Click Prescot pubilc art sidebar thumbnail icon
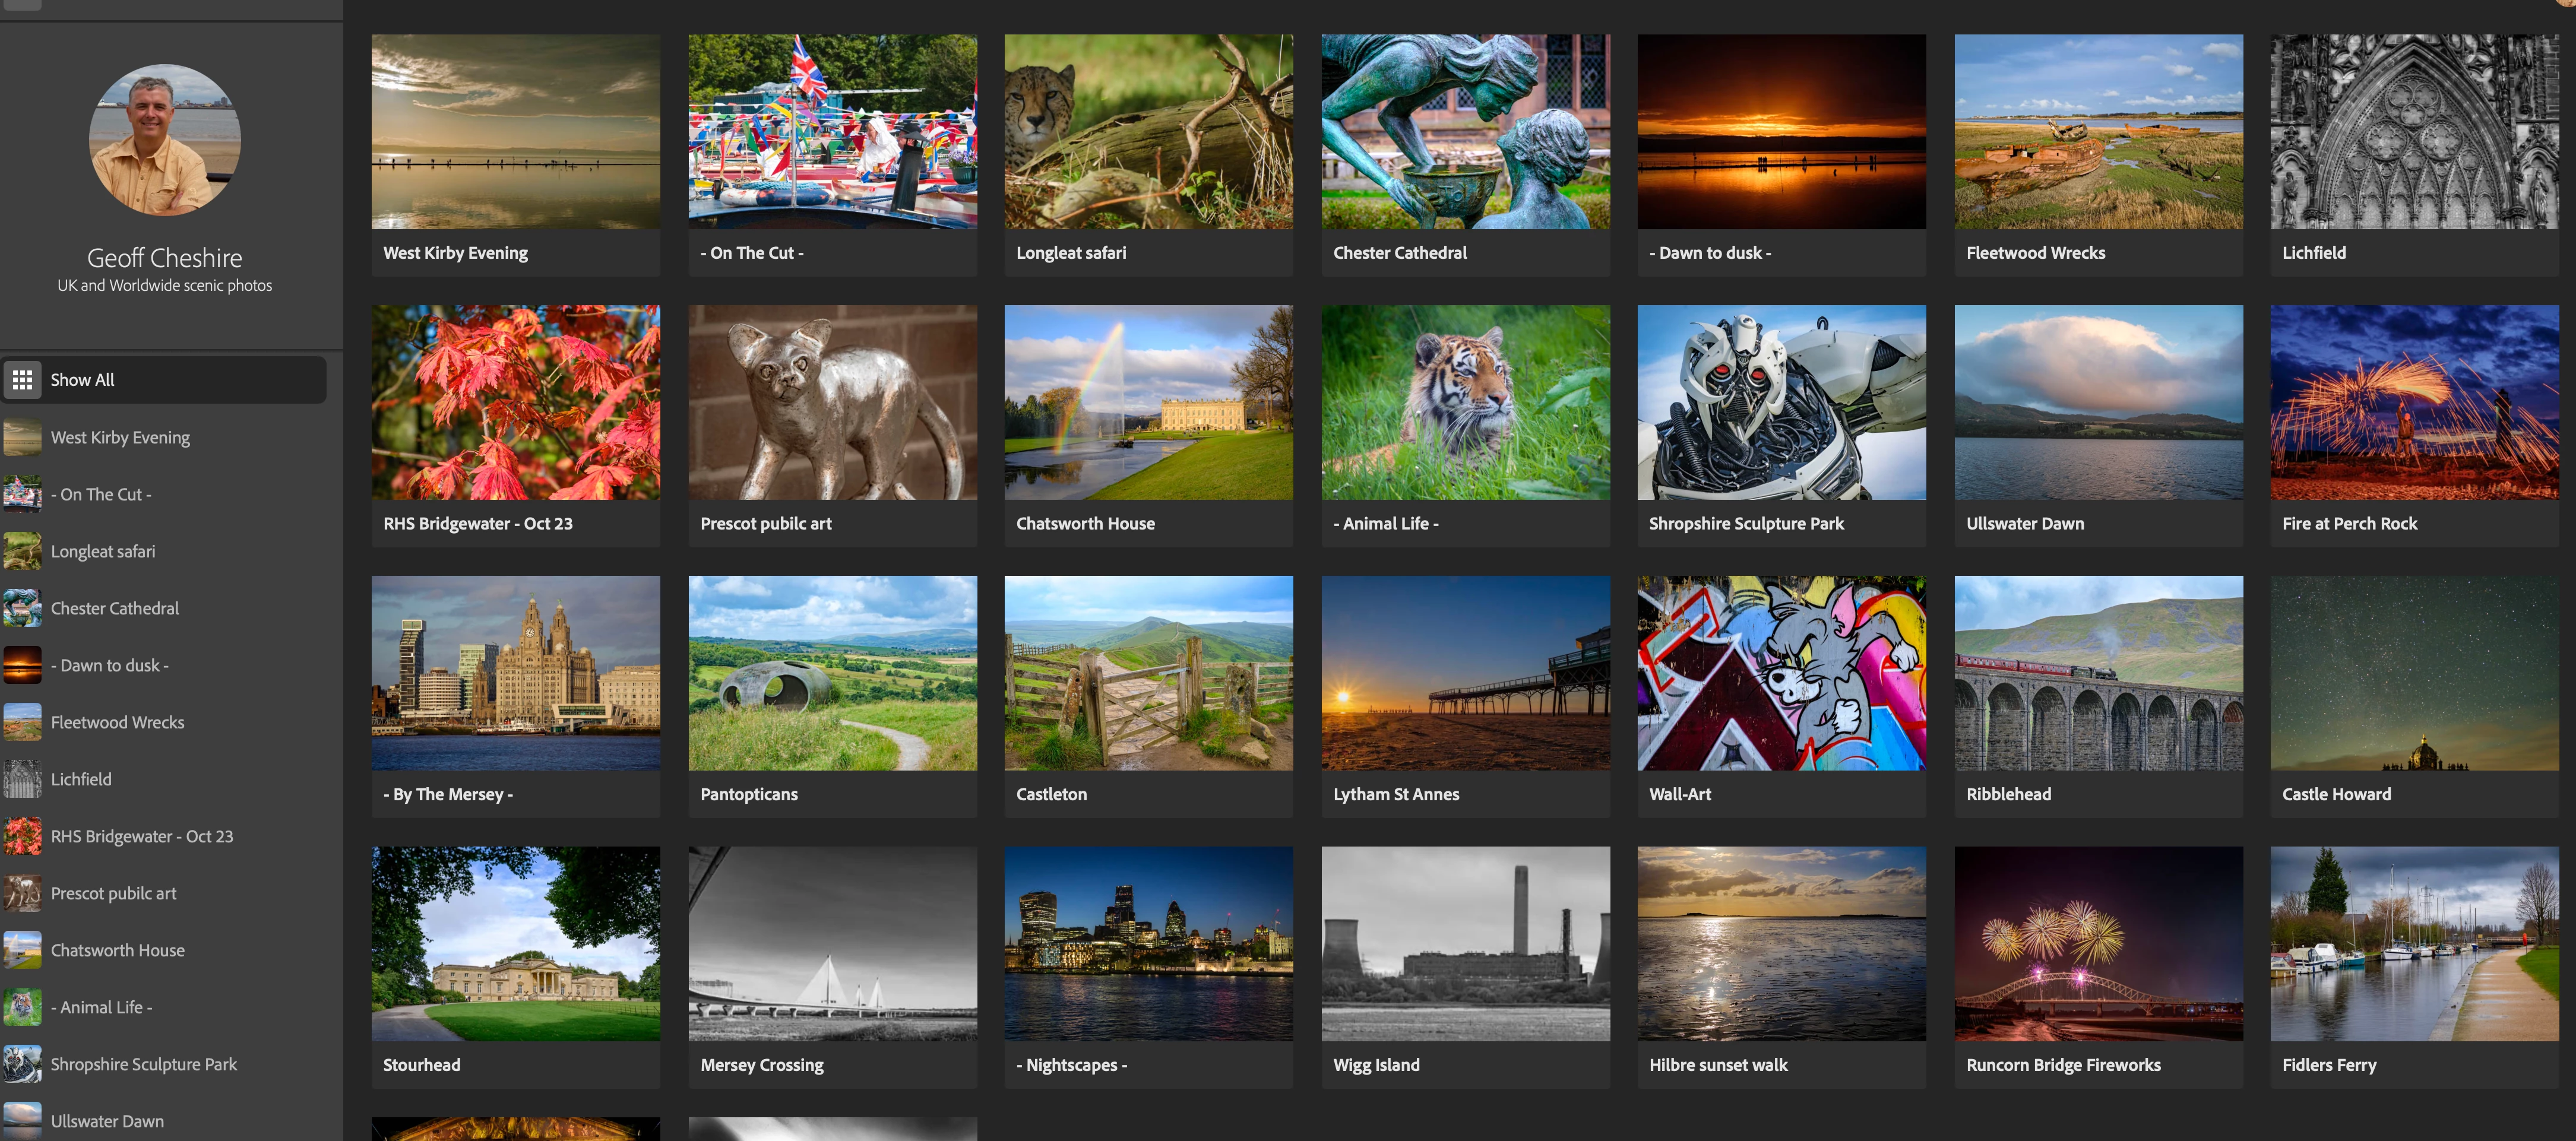 [x=22, y=893]
